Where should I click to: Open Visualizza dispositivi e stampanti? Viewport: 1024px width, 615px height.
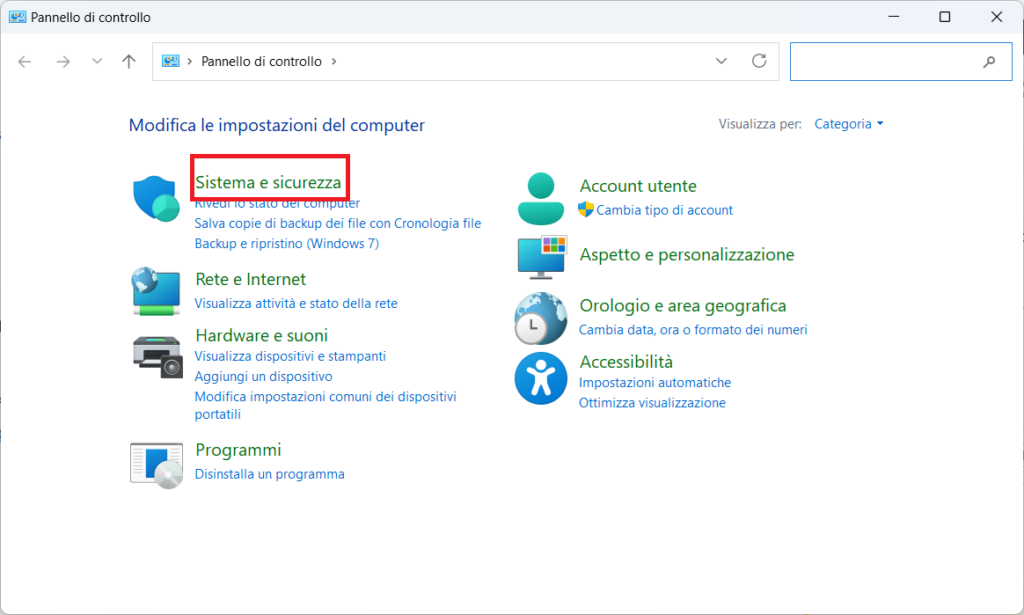[290, 356]
